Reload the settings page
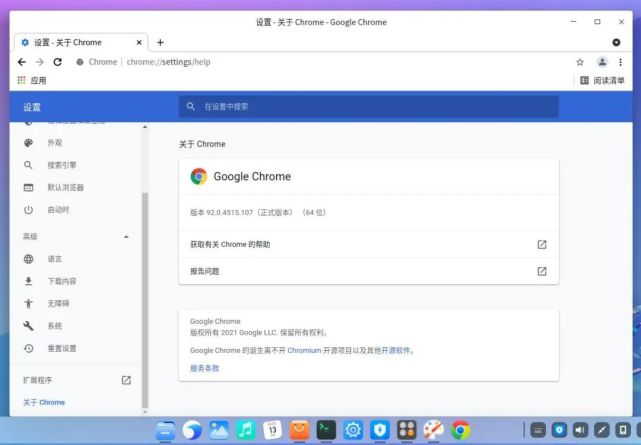This screenshot has width=641, height=445. point(58,62)
